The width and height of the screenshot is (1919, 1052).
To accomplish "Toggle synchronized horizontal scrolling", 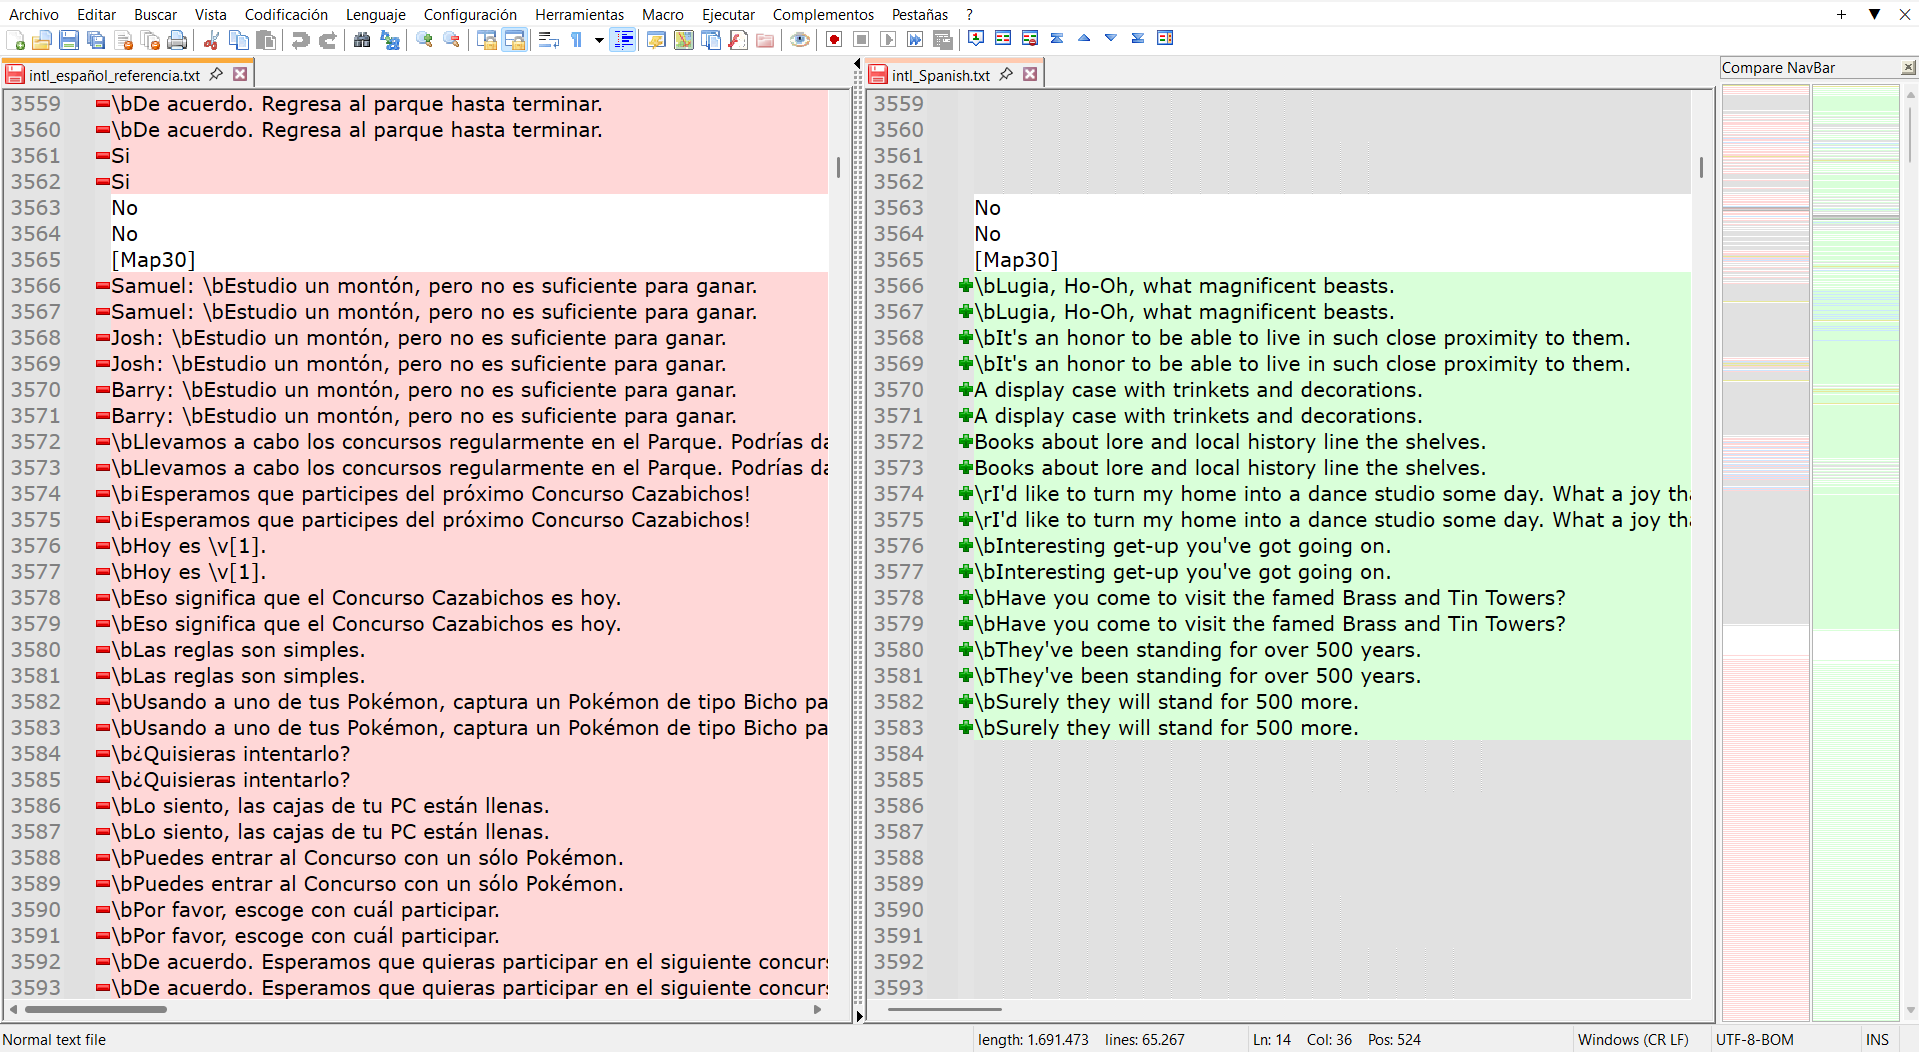I will [514, 40].
